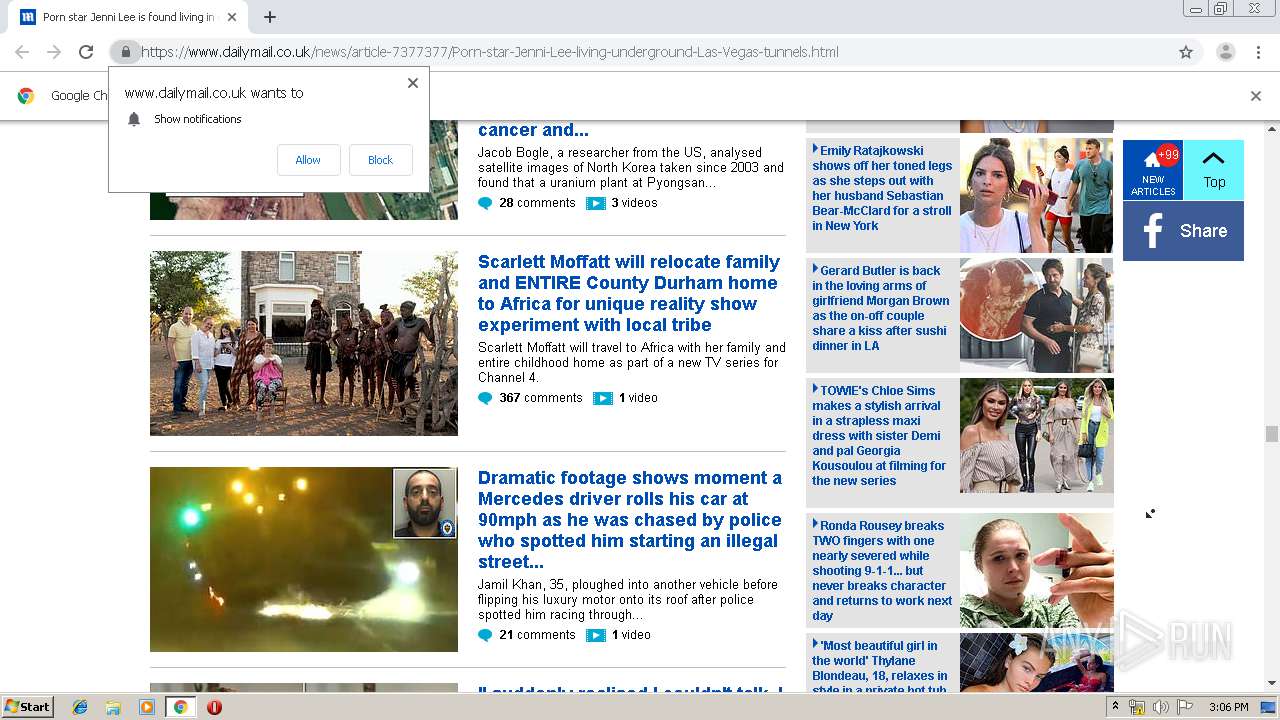This screenshot has height=720, width=1280.
Task: Allow notifications from dailymail.co.uk
Action: pyautogui.click(x=308, y=160)
